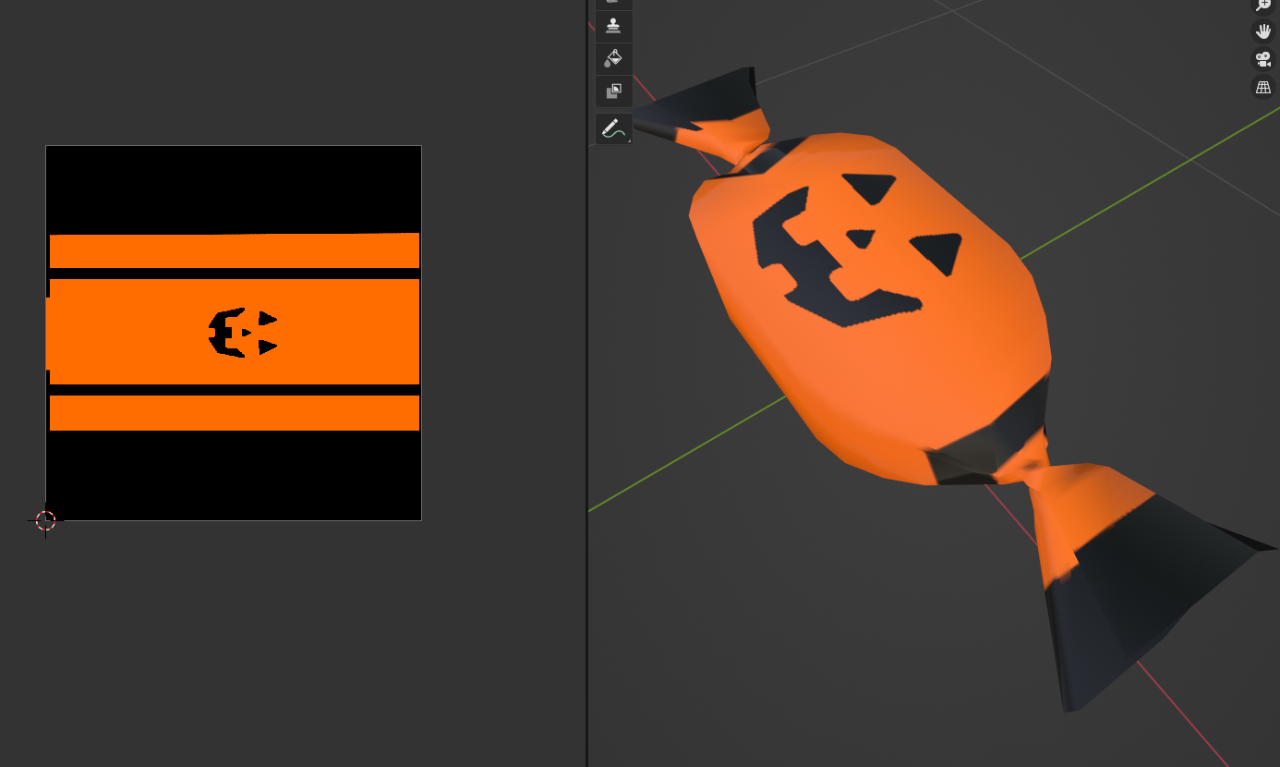Click the Pan hand viewport icon

(1263, 31)
